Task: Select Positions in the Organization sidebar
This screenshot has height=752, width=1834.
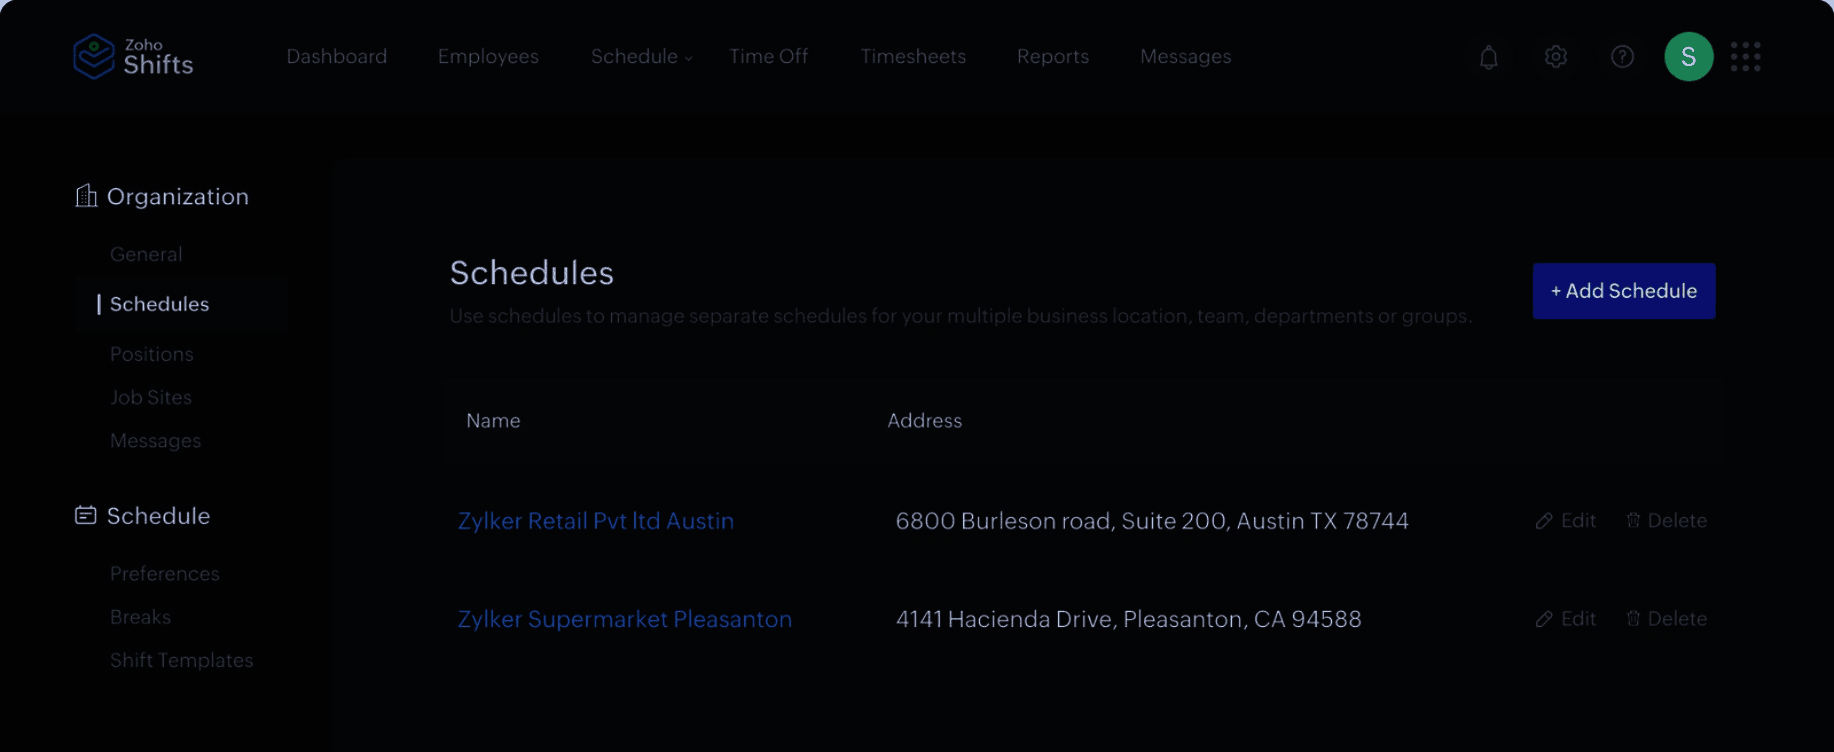Action: (152, 354)
